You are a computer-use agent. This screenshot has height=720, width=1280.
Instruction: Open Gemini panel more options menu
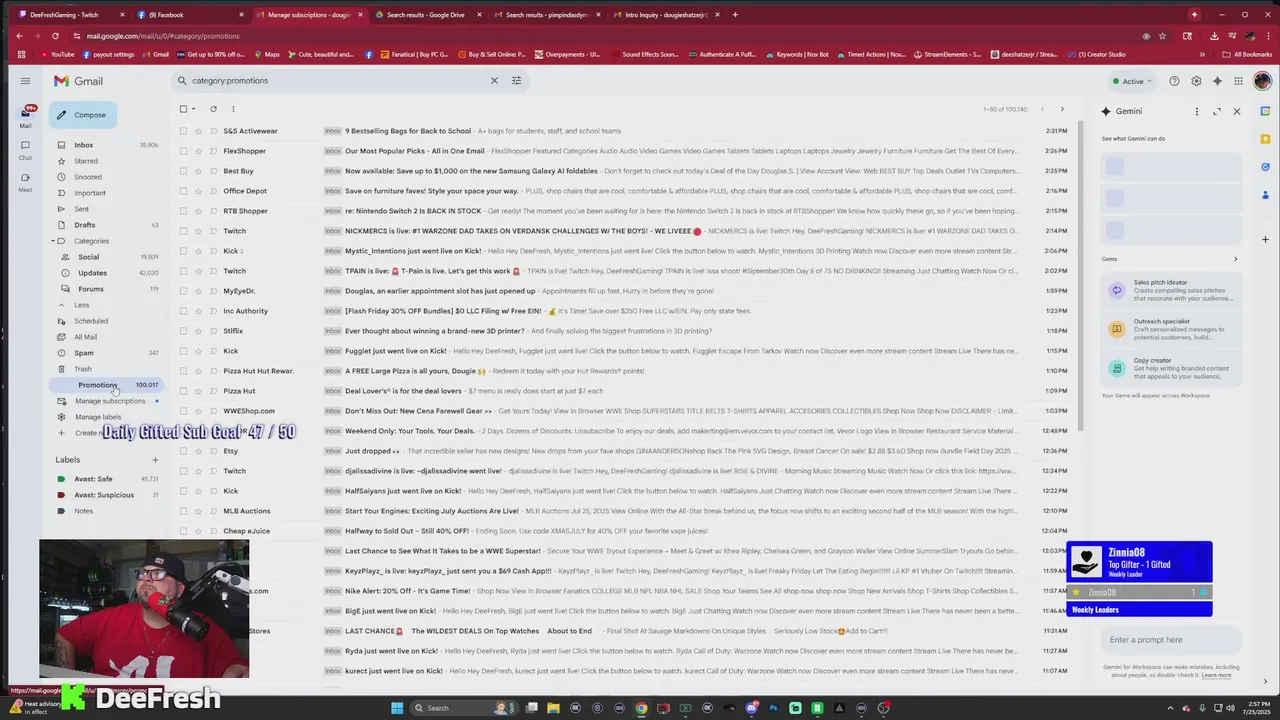click(x=1196, y=111)
